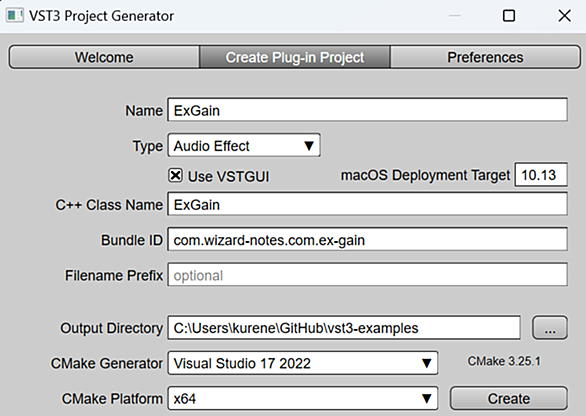Viewport: 586px width, 416px height.
Task: Click the Create button
Action: 509,398
